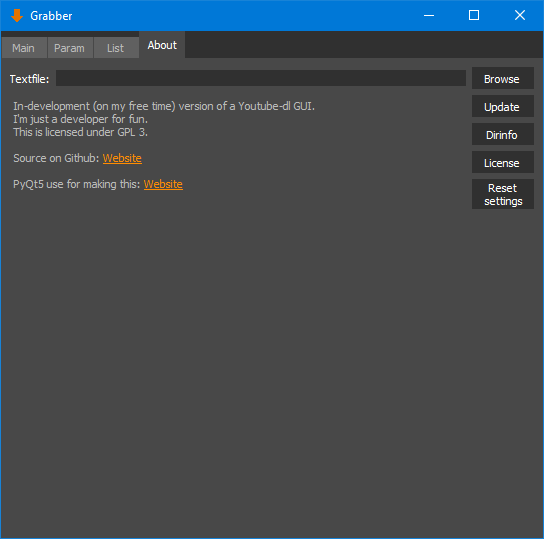Click the 'Source on Github:' text
Screen dimensions: 544x539
pyautogui.click(x=56, y=158)
